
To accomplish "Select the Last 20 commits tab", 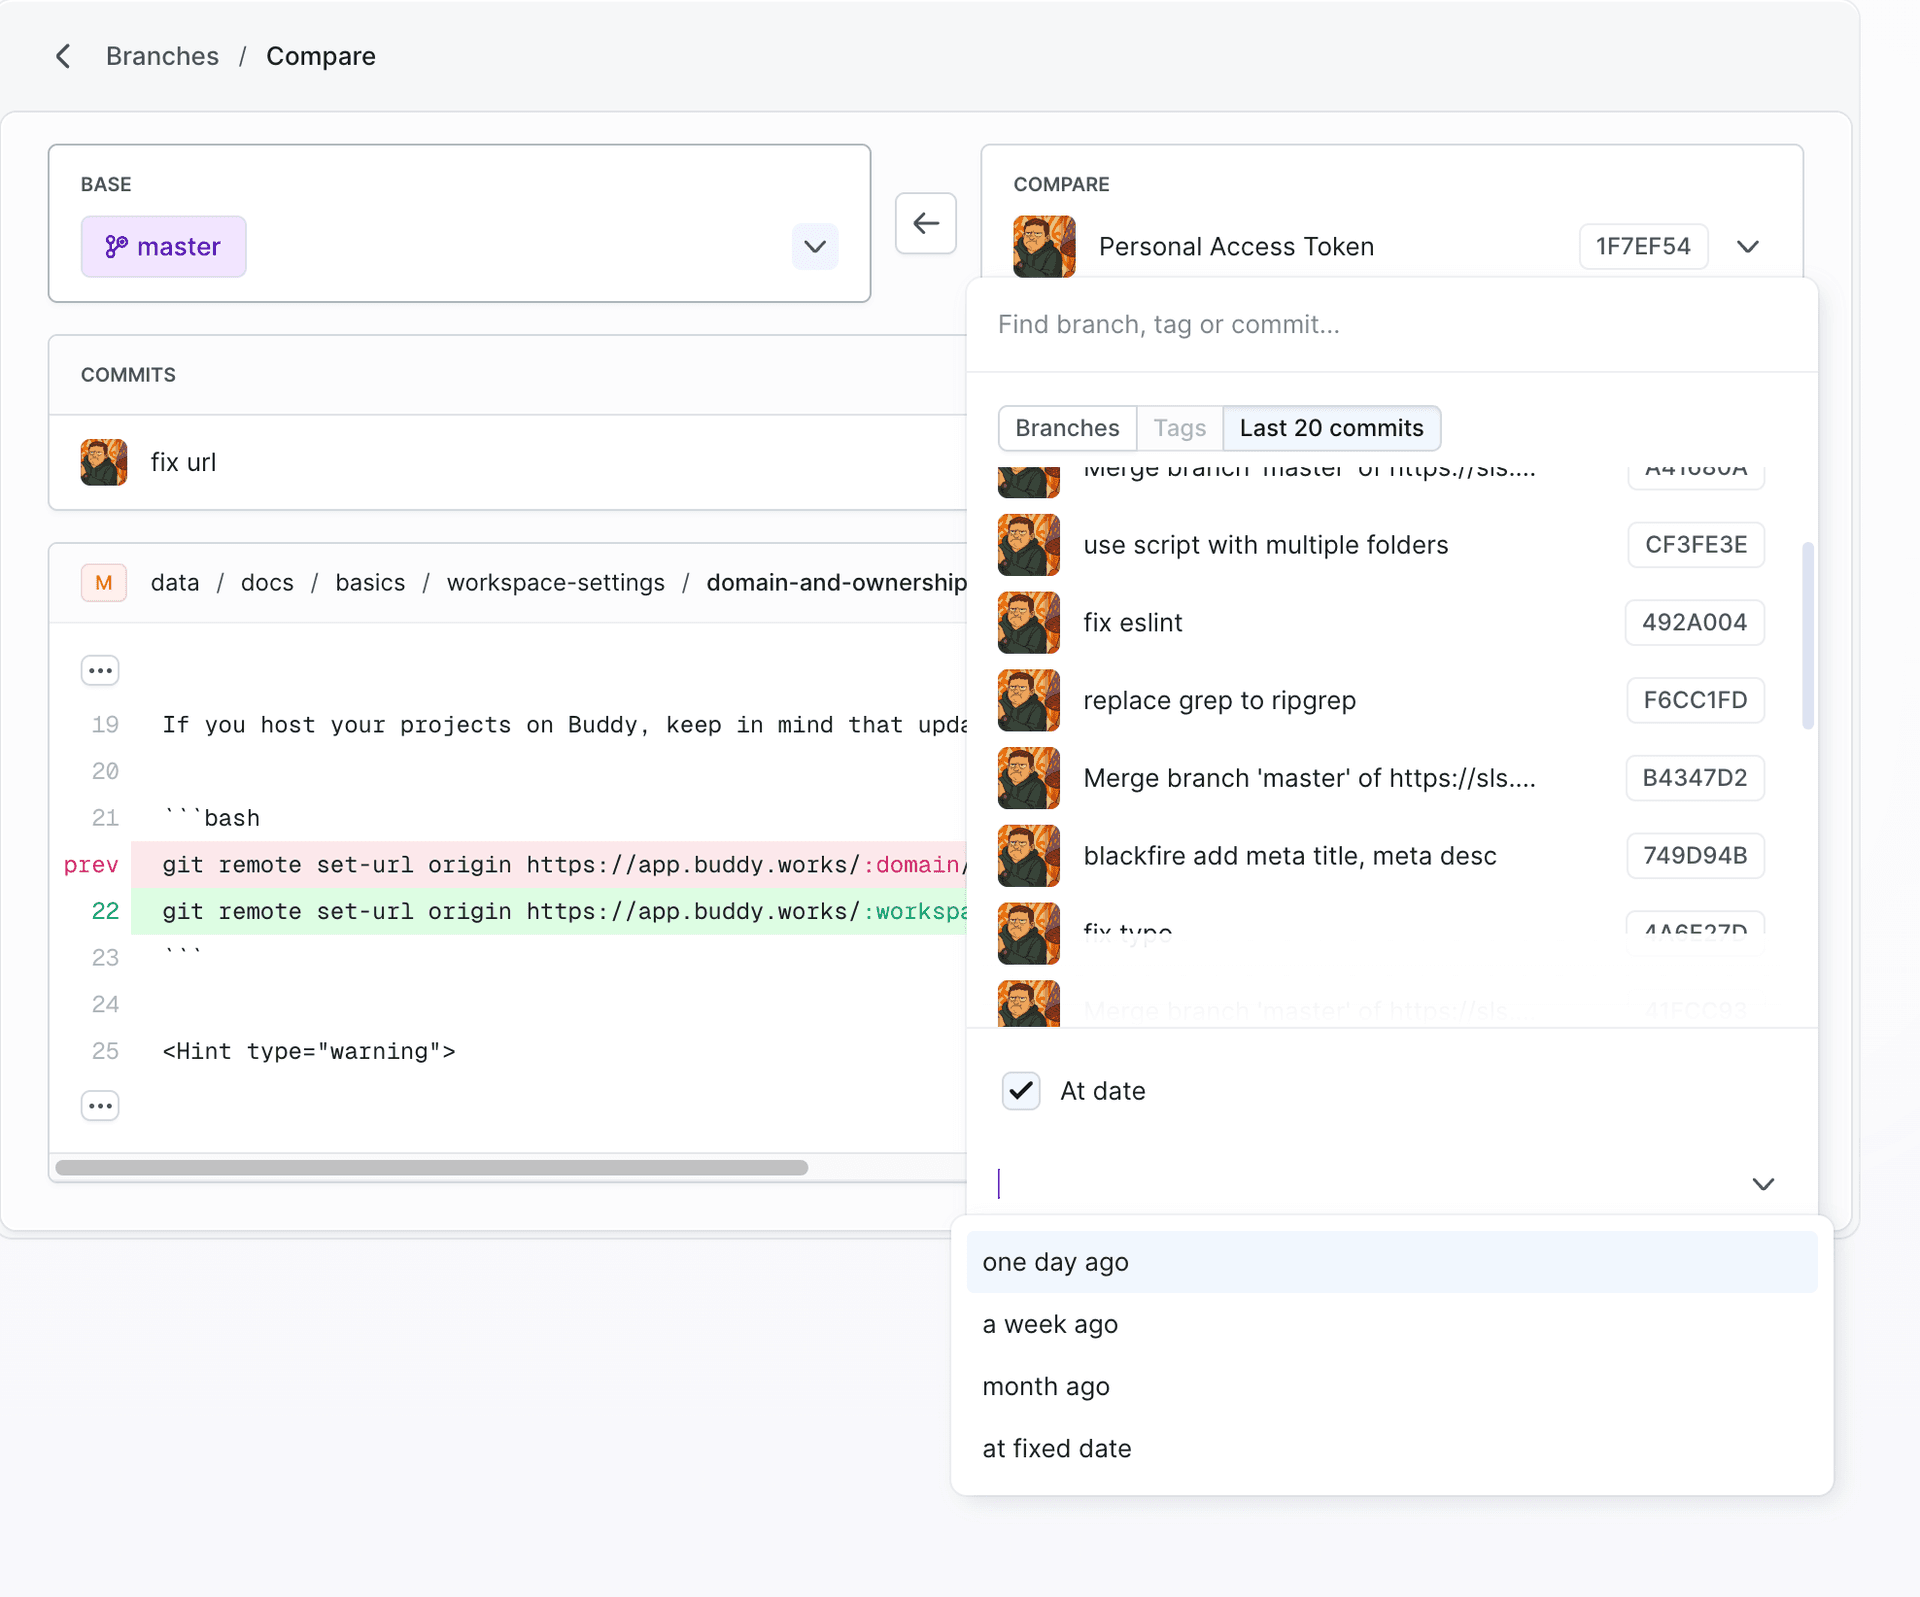I will (x=1331, y=428).
